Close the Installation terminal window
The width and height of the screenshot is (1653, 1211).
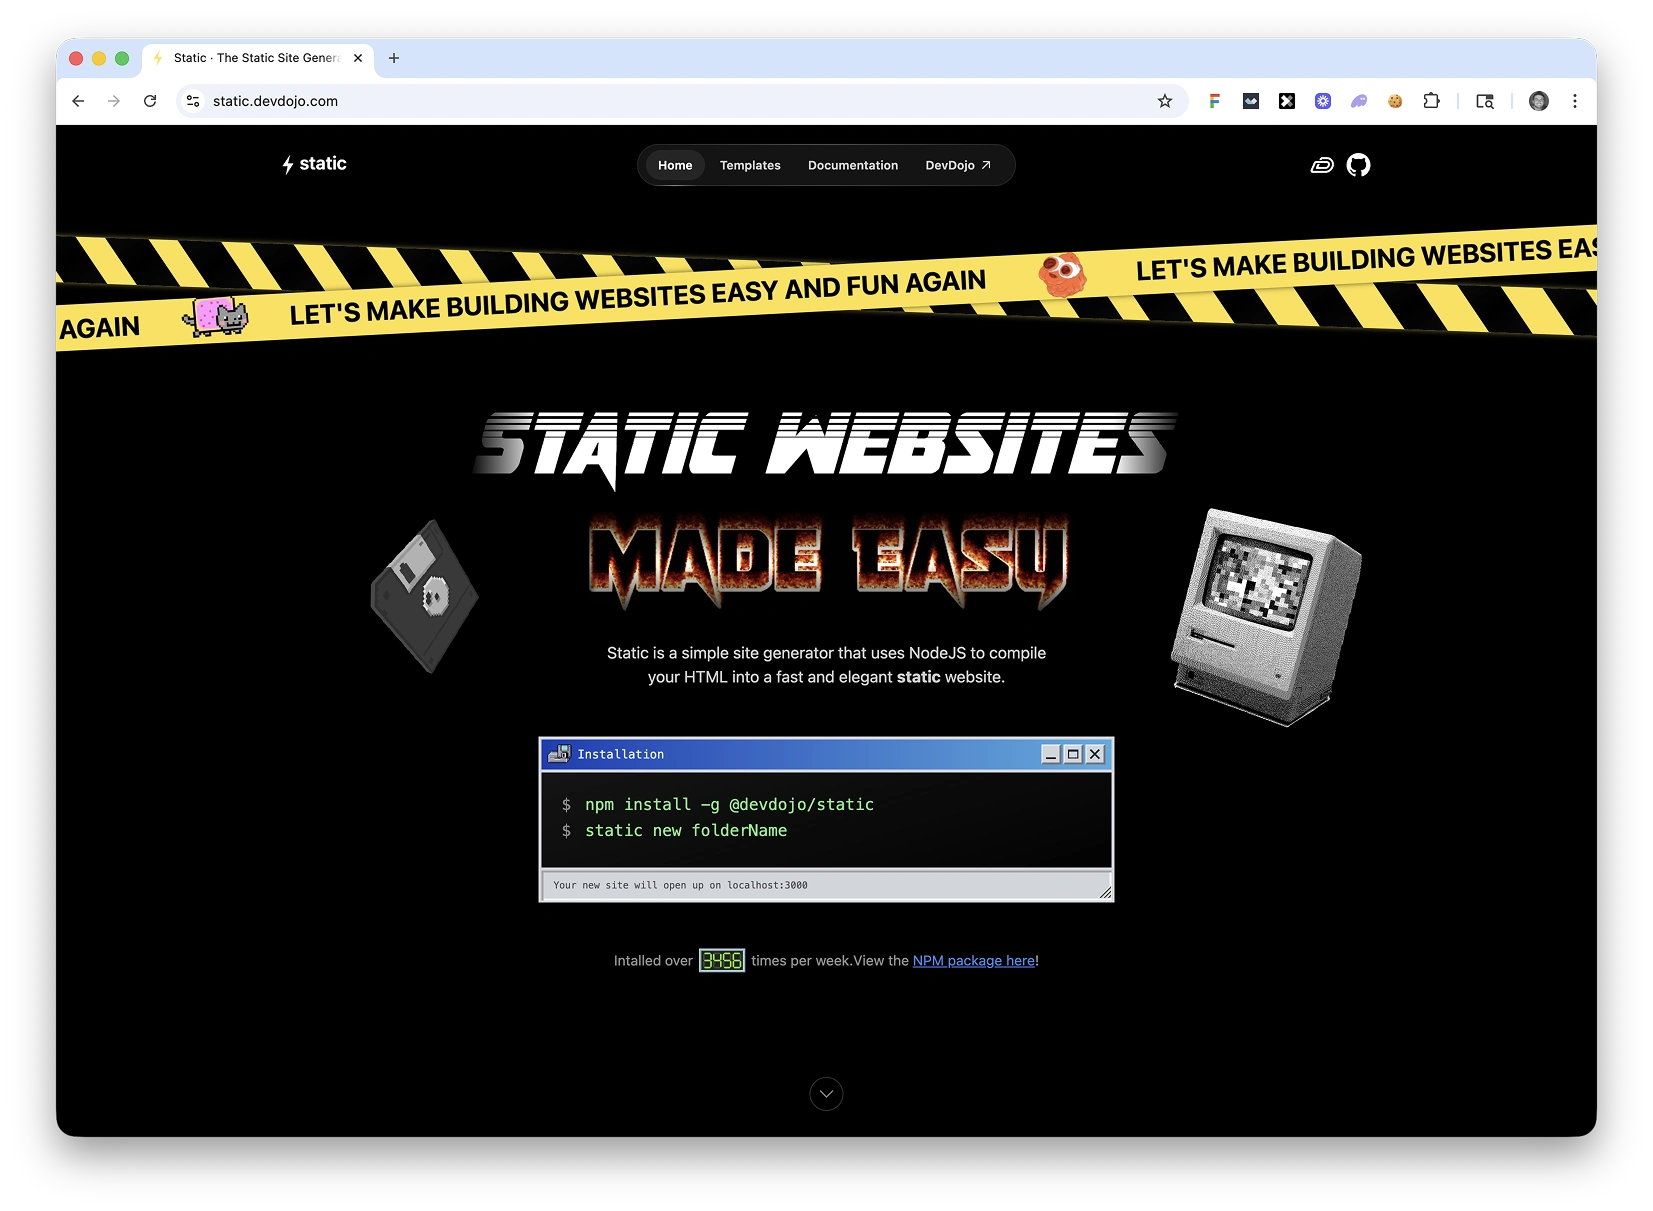(x=1095, y=754)
